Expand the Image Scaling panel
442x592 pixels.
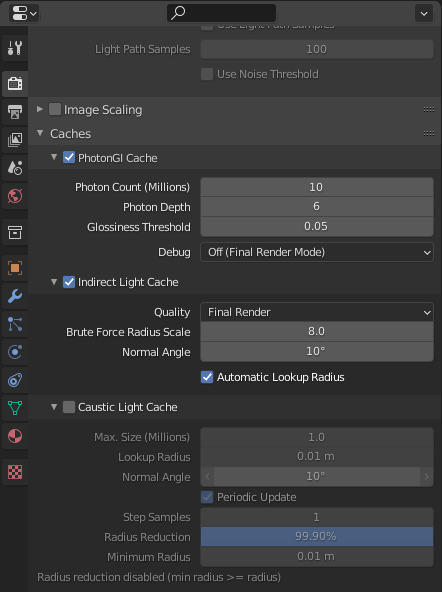tap(40, 109)
